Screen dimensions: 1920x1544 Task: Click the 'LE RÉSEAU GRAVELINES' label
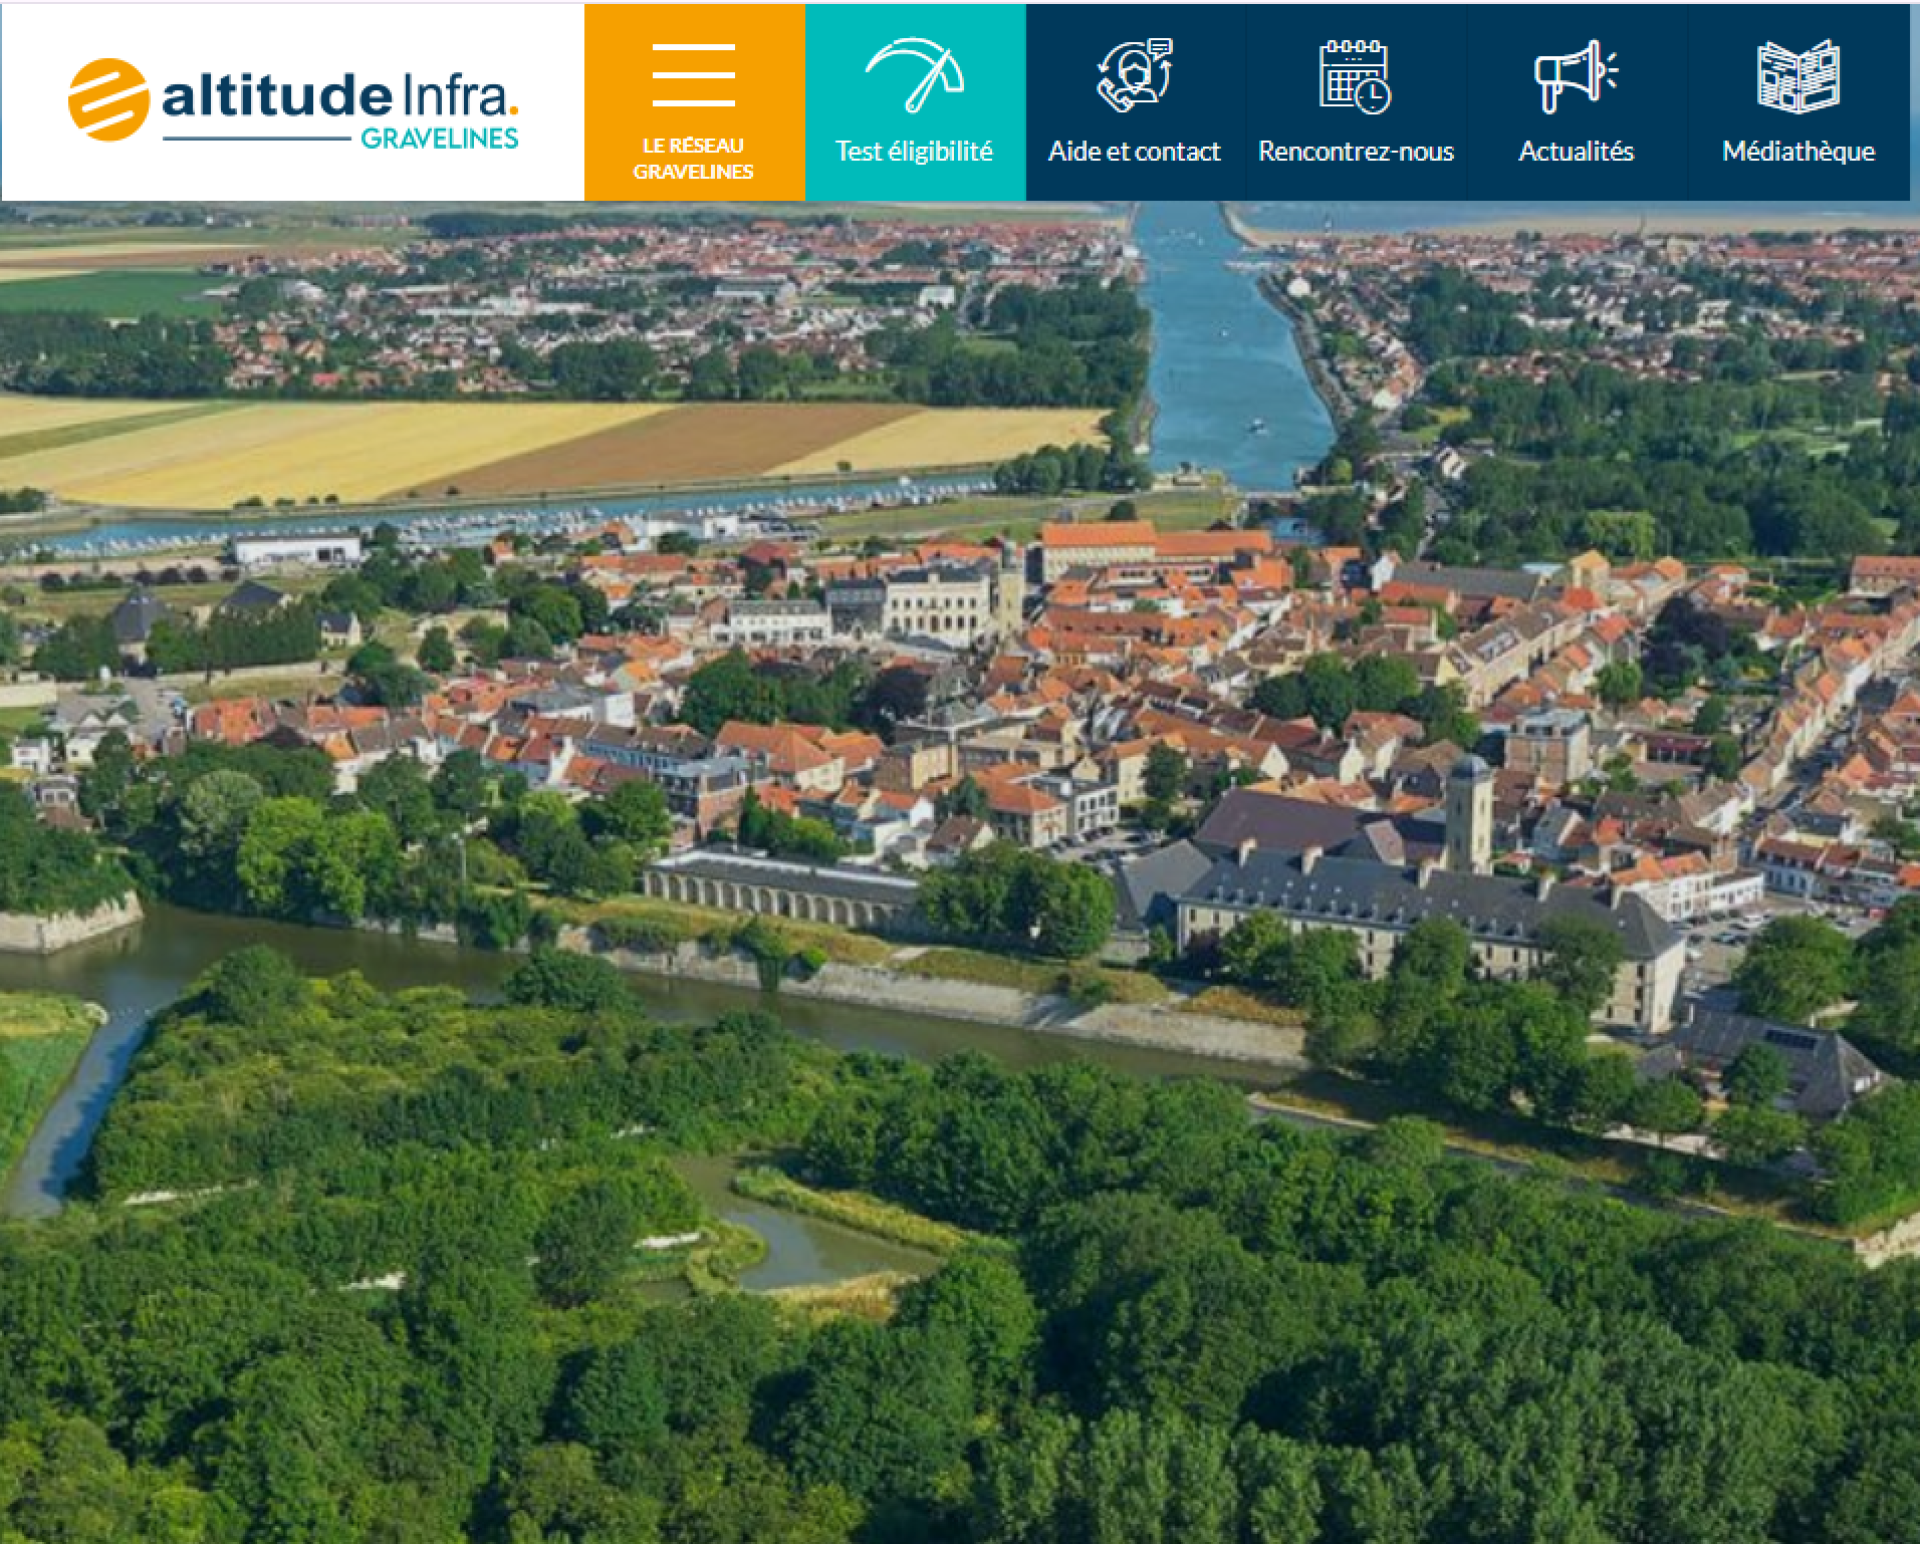[x=693, y=158]
